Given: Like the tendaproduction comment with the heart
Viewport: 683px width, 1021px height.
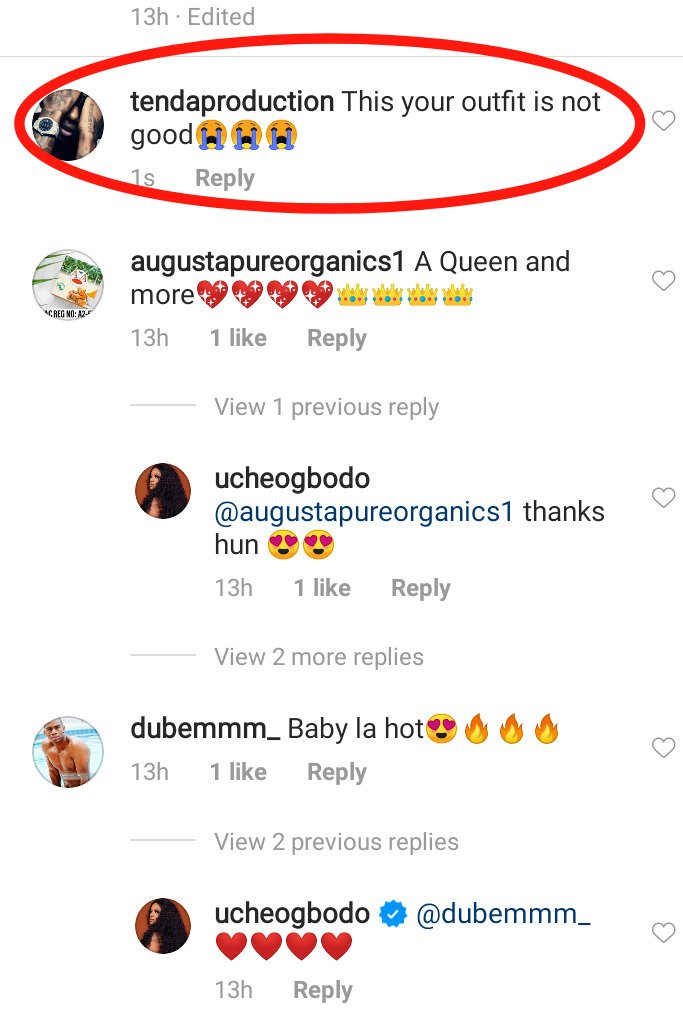Looking at the screenshot, I should point(663,121).
